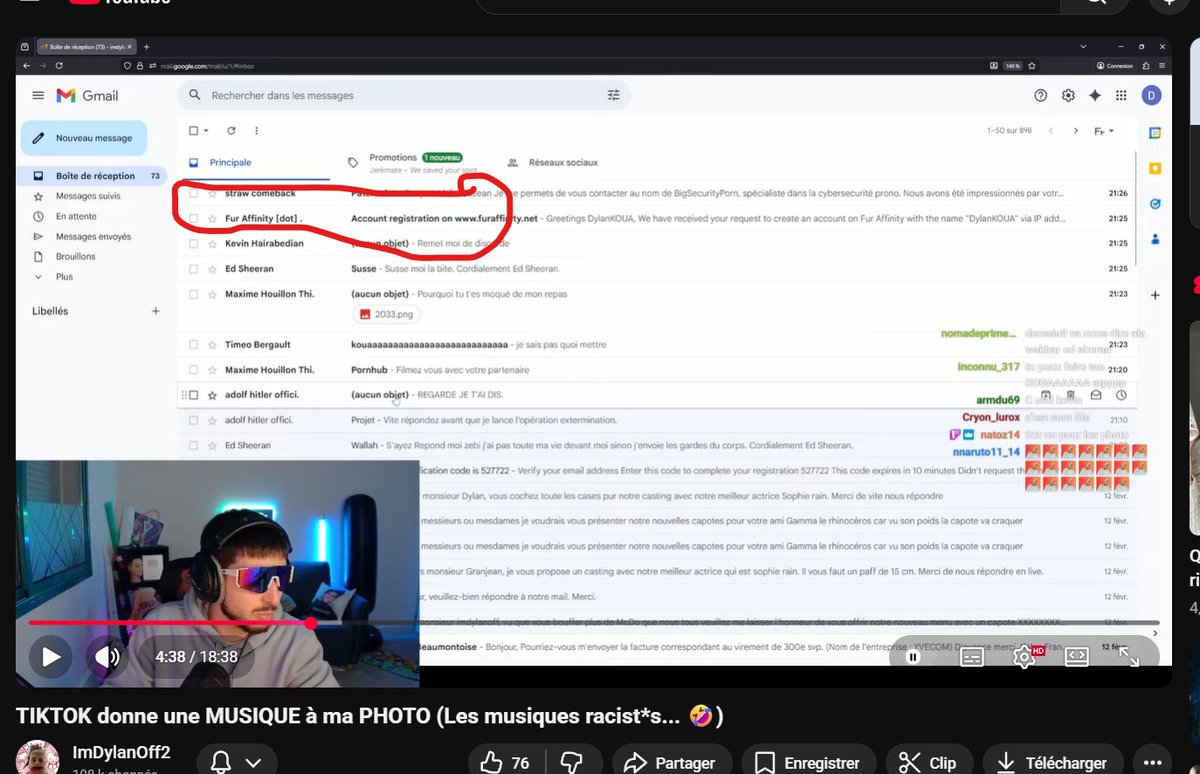Open Google Calendar in the side panel

point(1155,133)
